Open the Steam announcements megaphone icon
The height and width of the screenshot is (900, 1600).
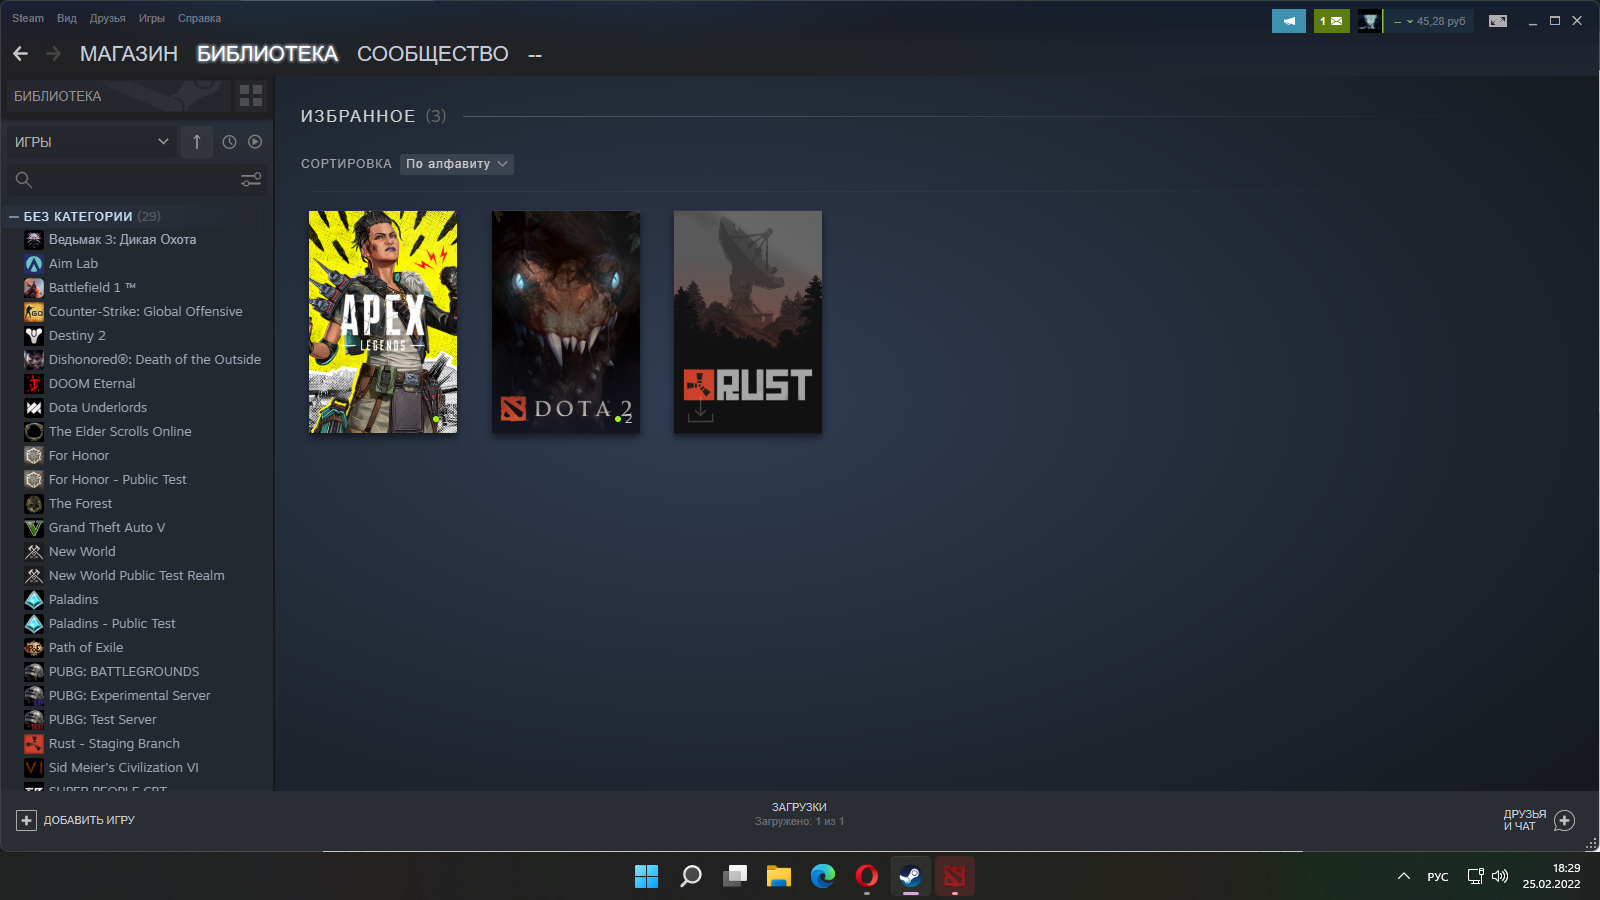[1289, 21]
